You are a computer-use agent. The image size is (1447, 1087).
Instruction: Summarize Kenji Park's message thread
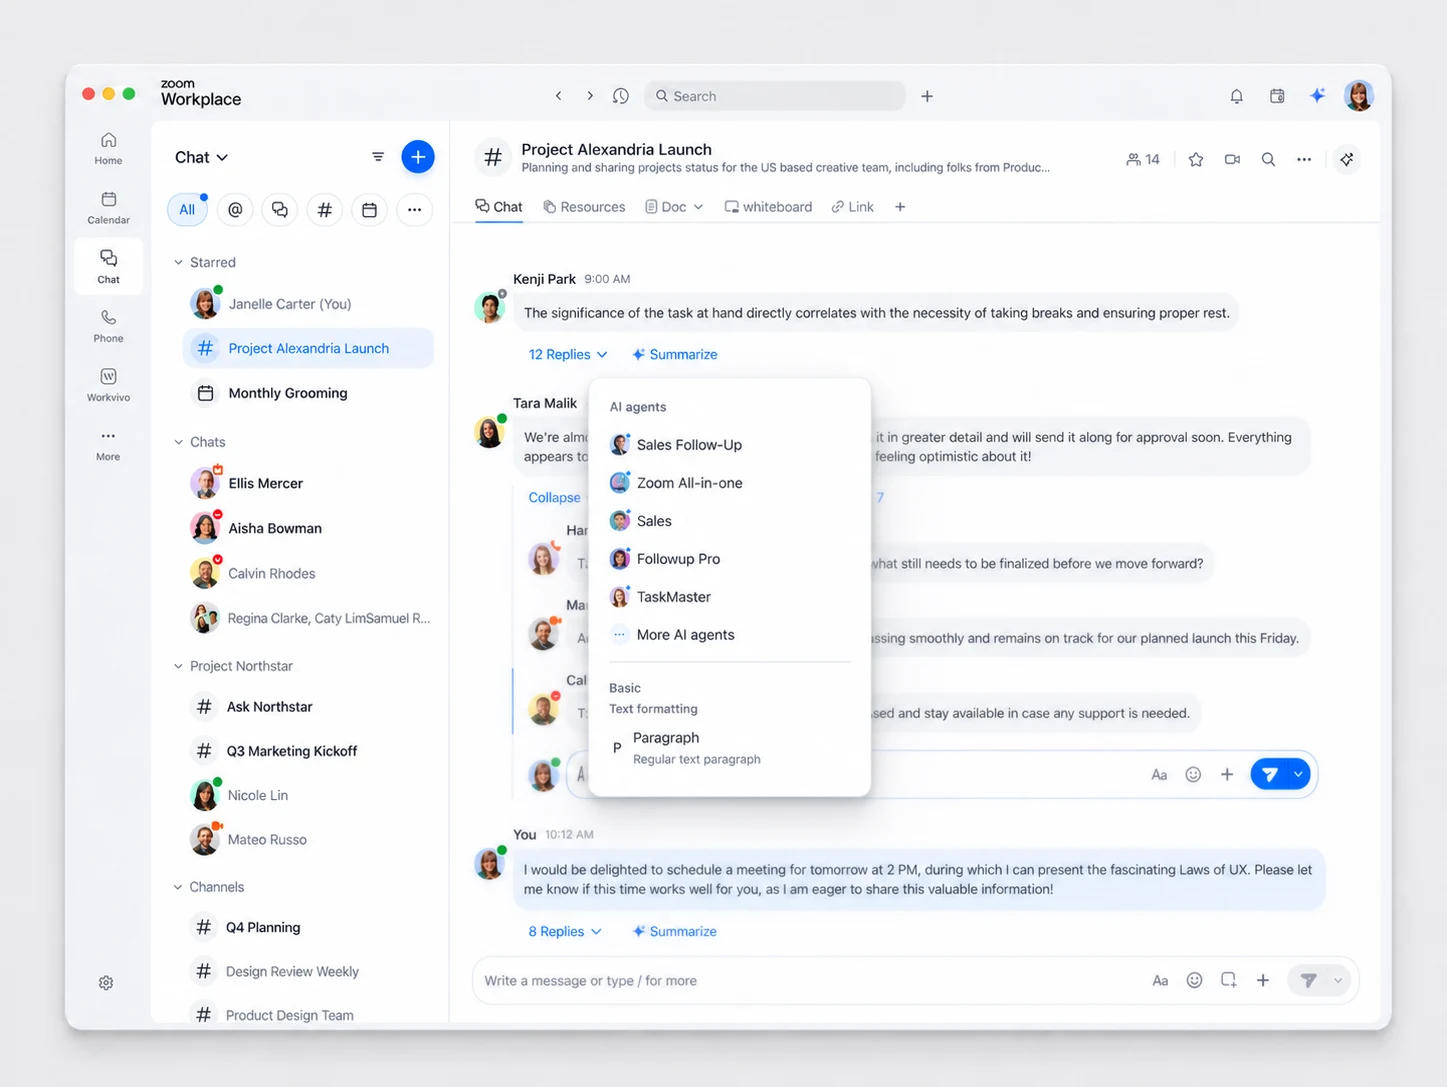(675, 354)
